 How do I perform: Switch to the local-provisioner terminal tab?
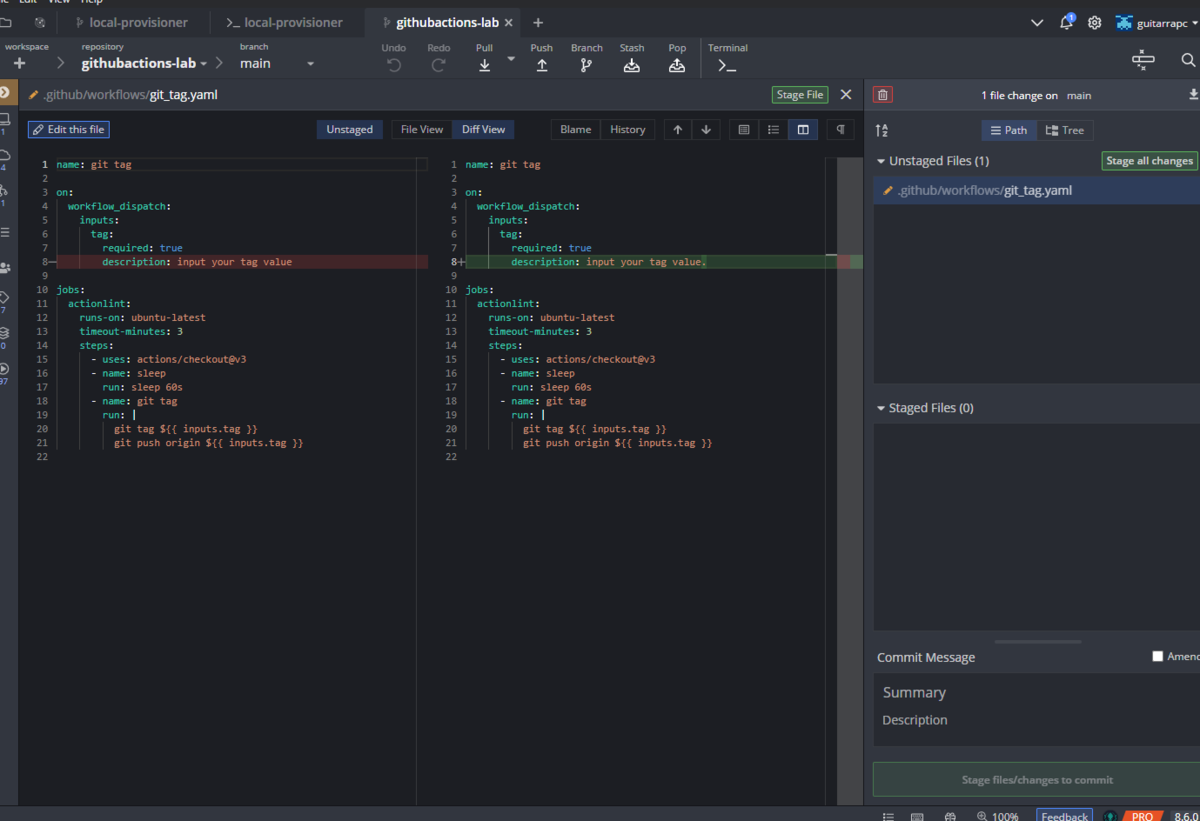(x=285, y=22)
